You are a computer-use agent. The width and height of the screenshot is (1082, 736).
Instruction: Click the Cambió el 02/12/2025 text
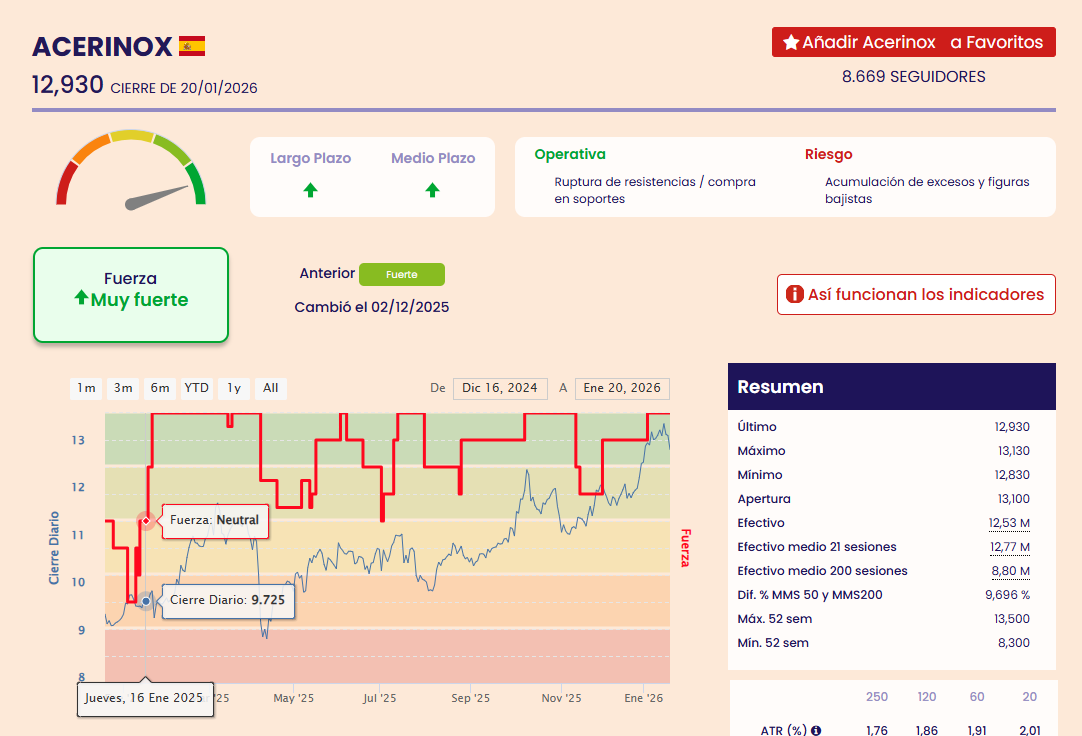coord(372,308)
